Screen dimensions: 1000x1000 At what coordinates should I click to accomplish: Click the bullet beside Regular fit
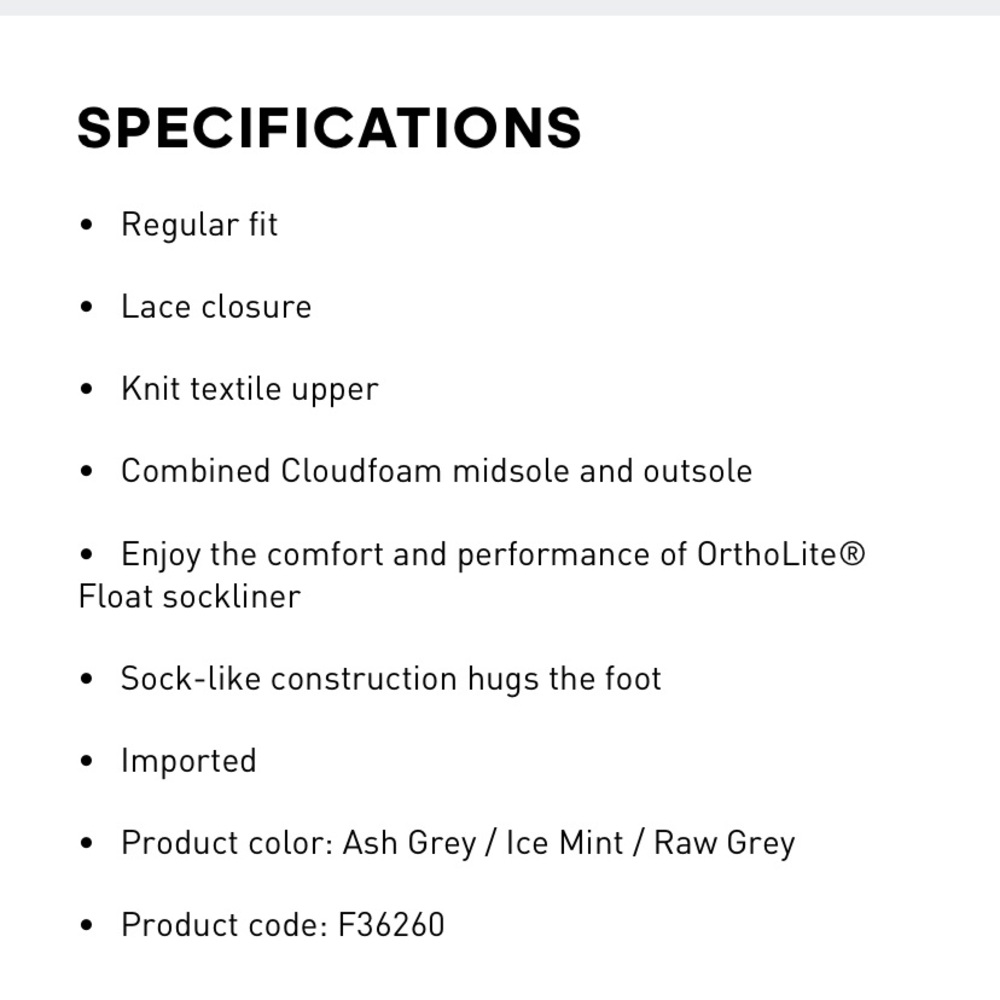(x=87, y=225)
